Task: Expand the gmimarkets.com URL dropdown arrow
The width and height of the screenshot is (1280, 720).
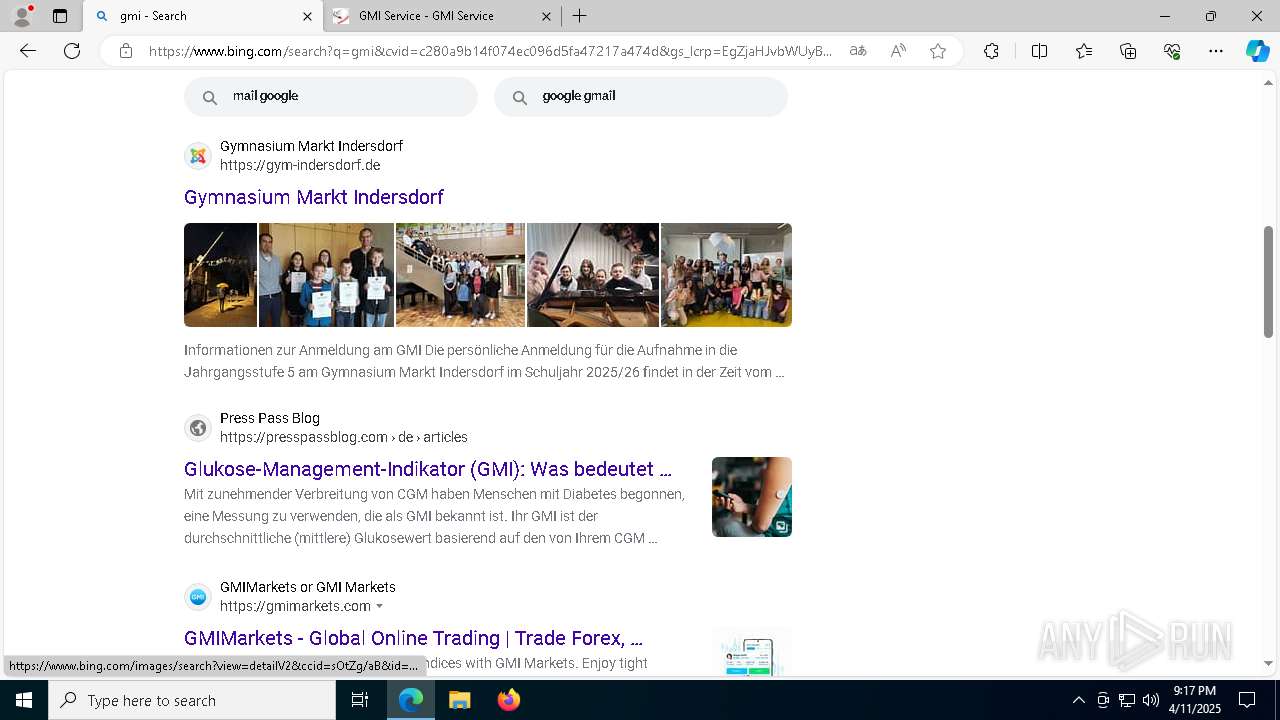Action: coord(379,606)
